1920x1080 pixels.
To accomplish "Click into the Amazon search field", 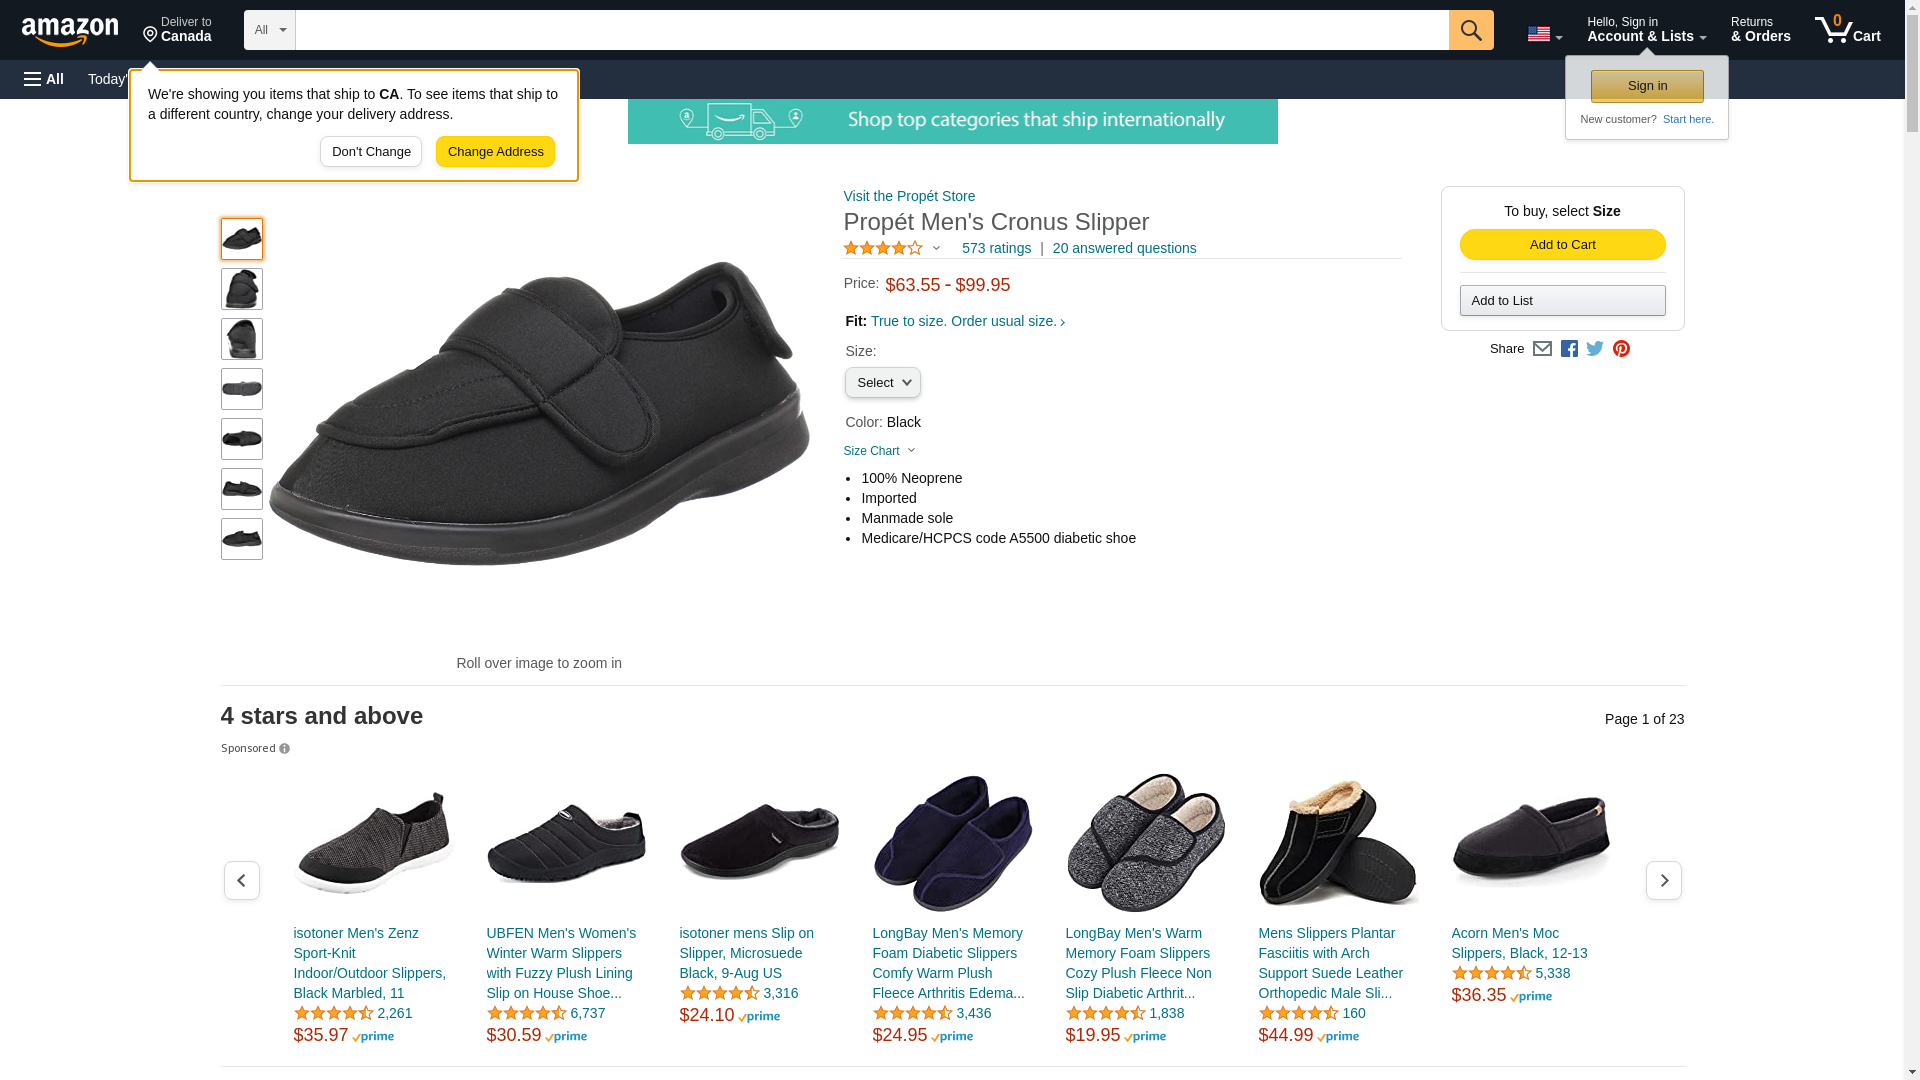I will (872, 30).
